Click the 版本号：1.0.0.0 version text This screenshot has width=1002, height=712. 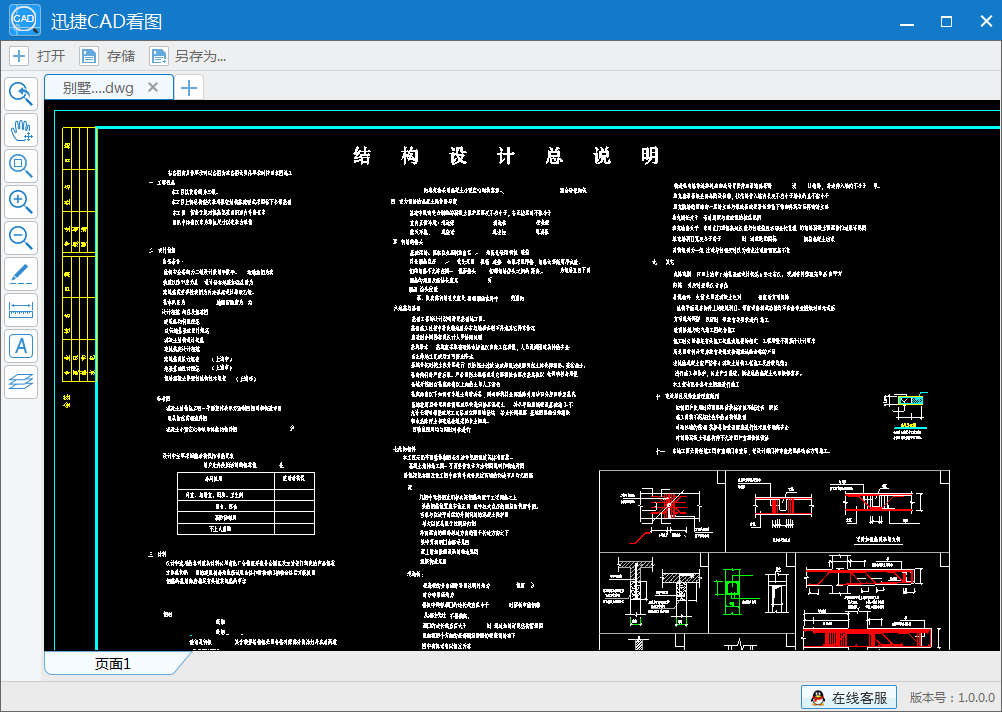tap(952, 698)
